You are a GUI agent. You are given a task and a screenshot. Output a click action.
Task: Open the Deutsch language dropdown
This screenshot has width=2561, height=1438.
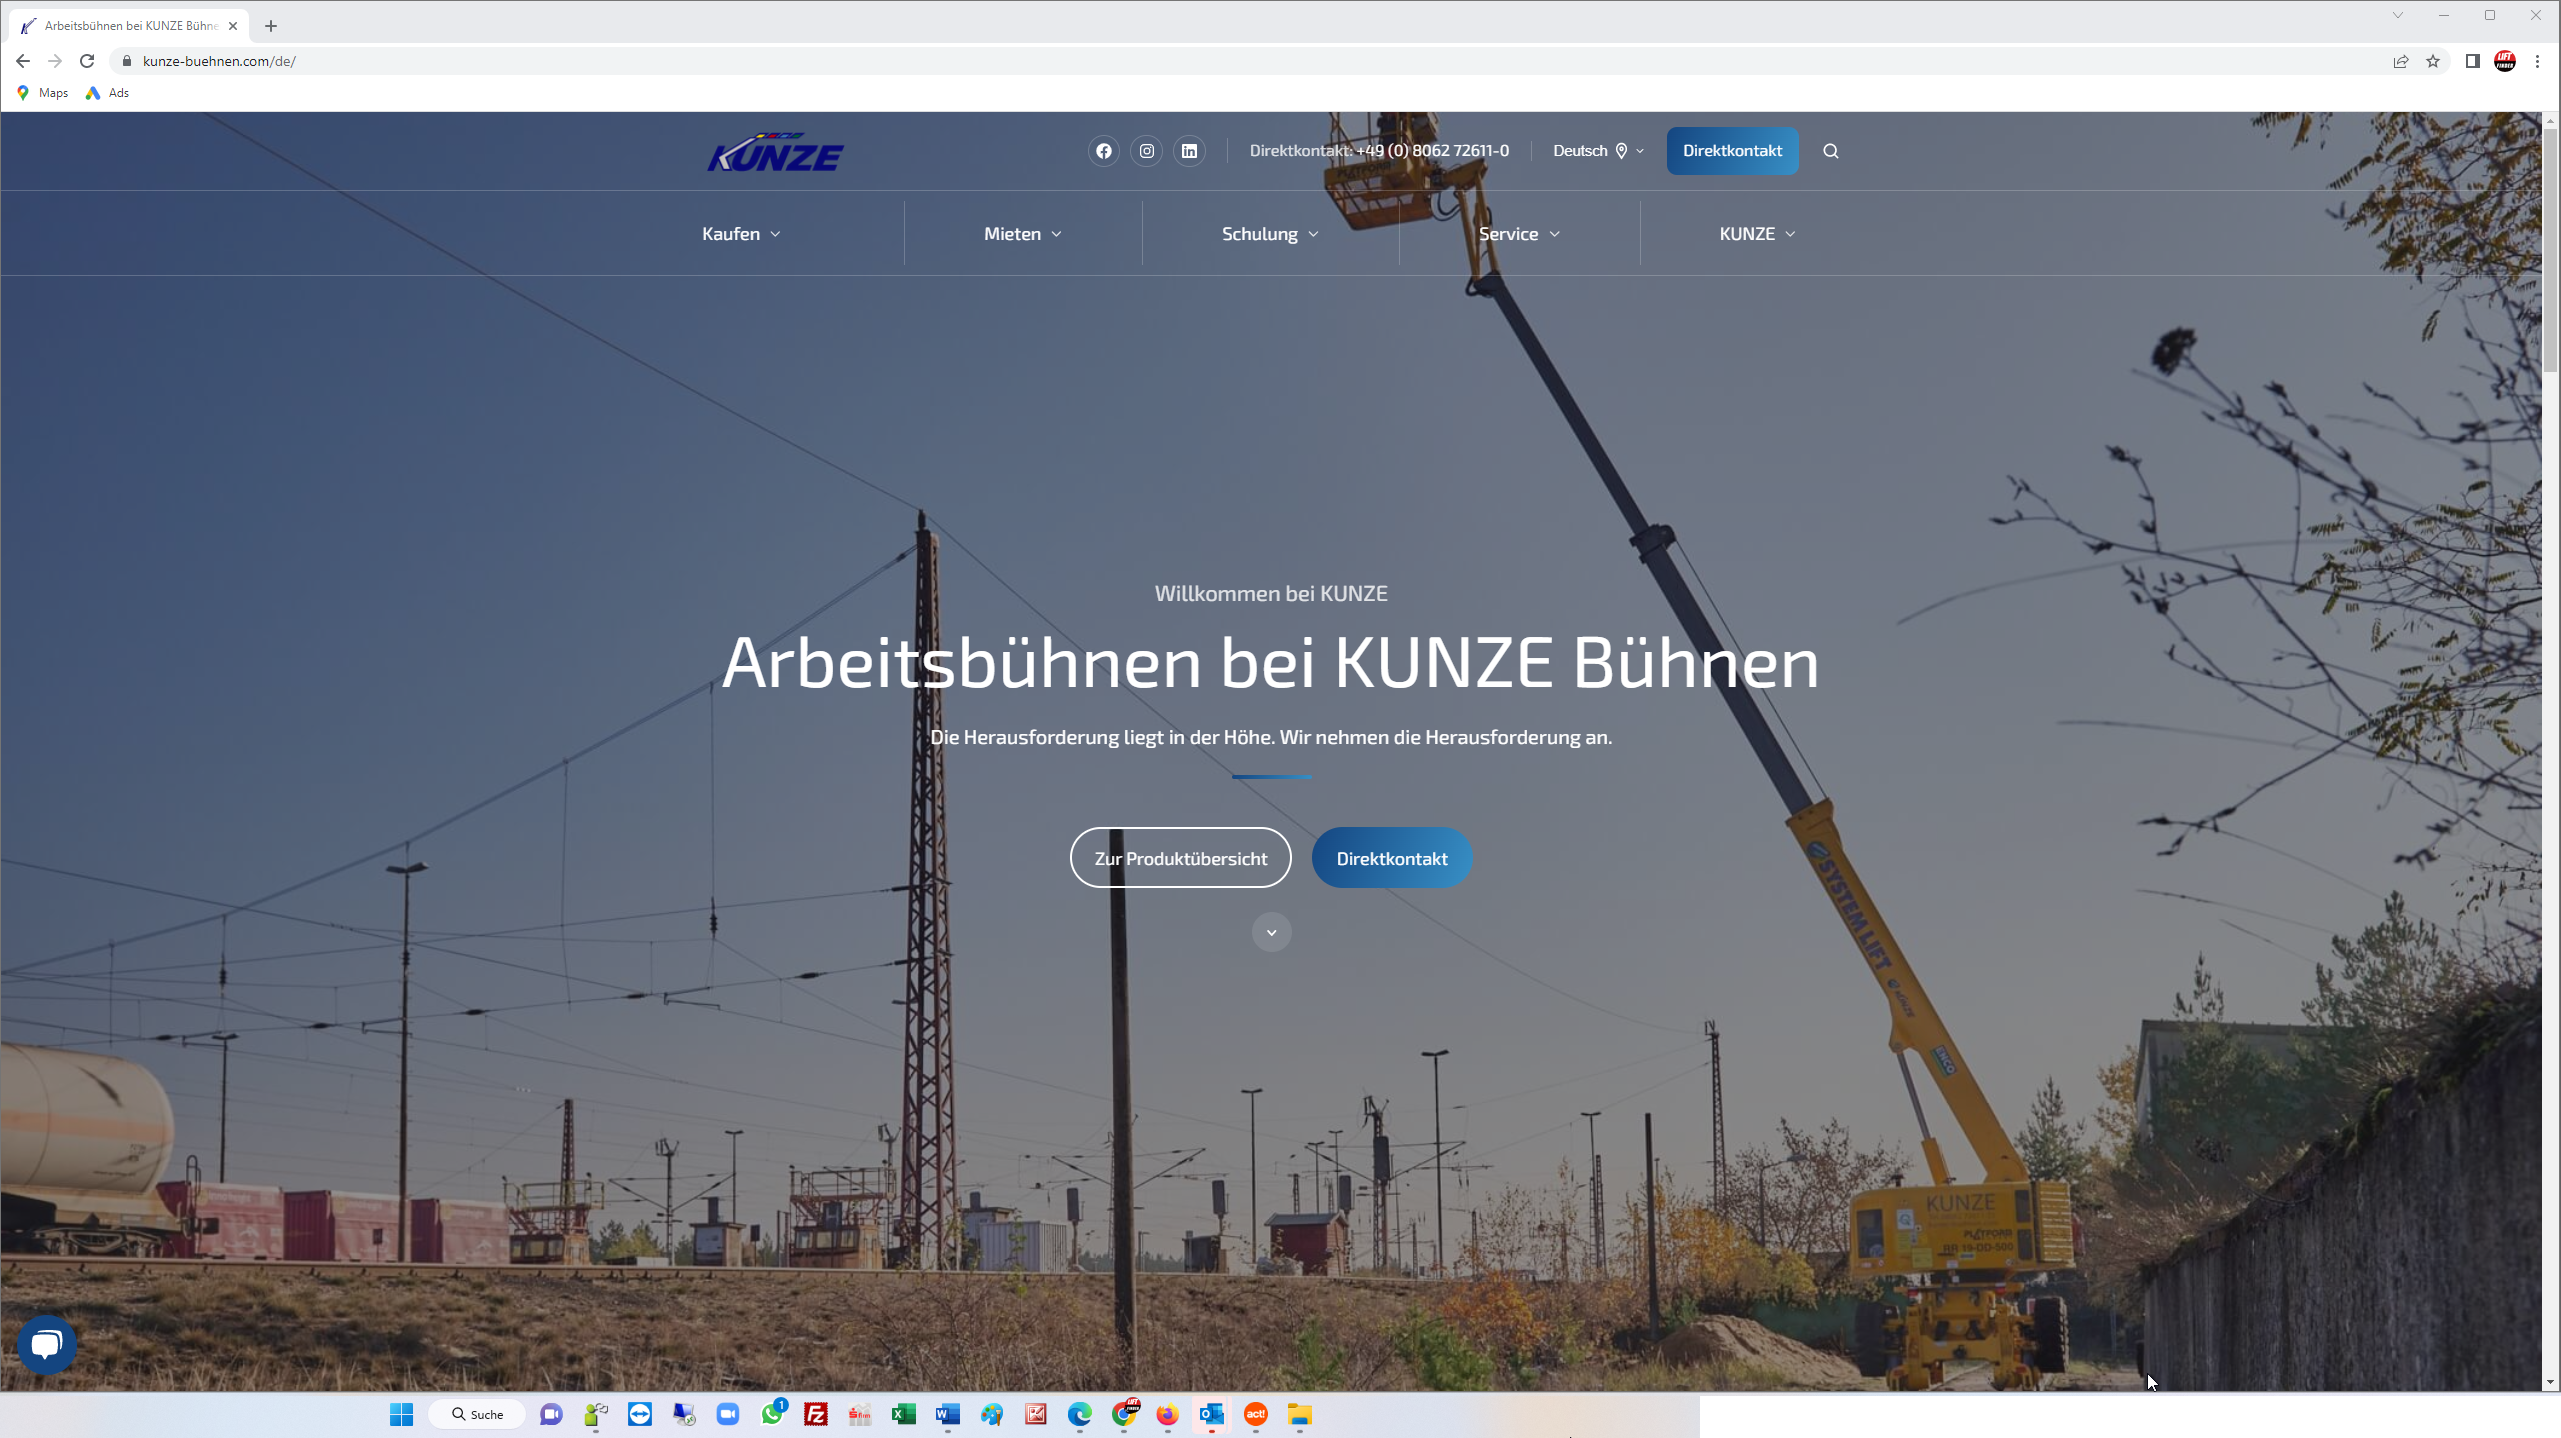coord(1597,151)
